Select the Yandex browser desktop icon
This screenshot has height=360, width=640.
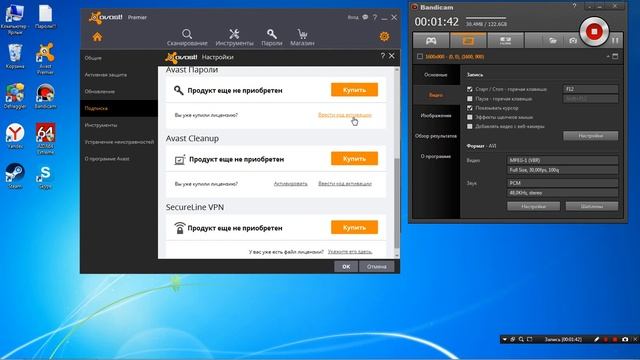point(15,136)
